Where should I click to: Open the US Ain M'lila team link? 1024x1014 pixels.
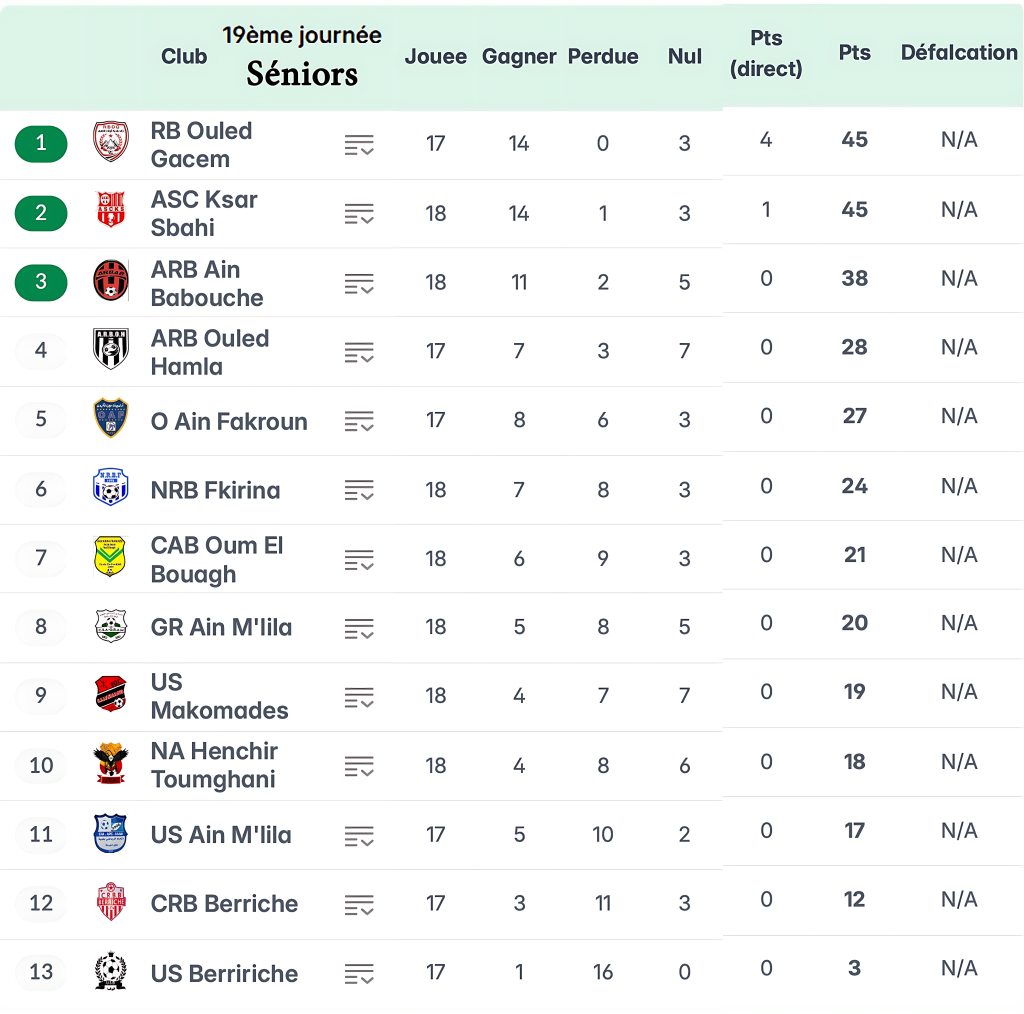pyautogui.click(x=221, y=835)
